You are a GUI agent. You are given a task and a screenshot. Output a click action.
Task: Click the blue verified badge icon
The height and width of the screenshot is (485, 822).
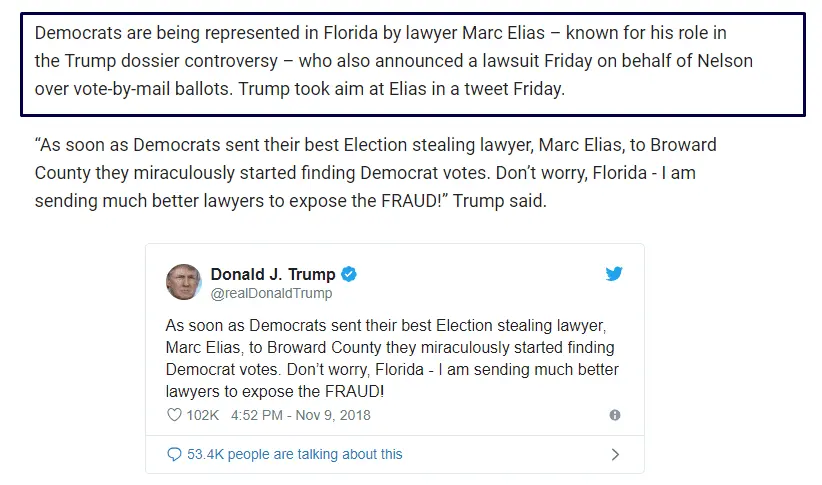[350, 274]
